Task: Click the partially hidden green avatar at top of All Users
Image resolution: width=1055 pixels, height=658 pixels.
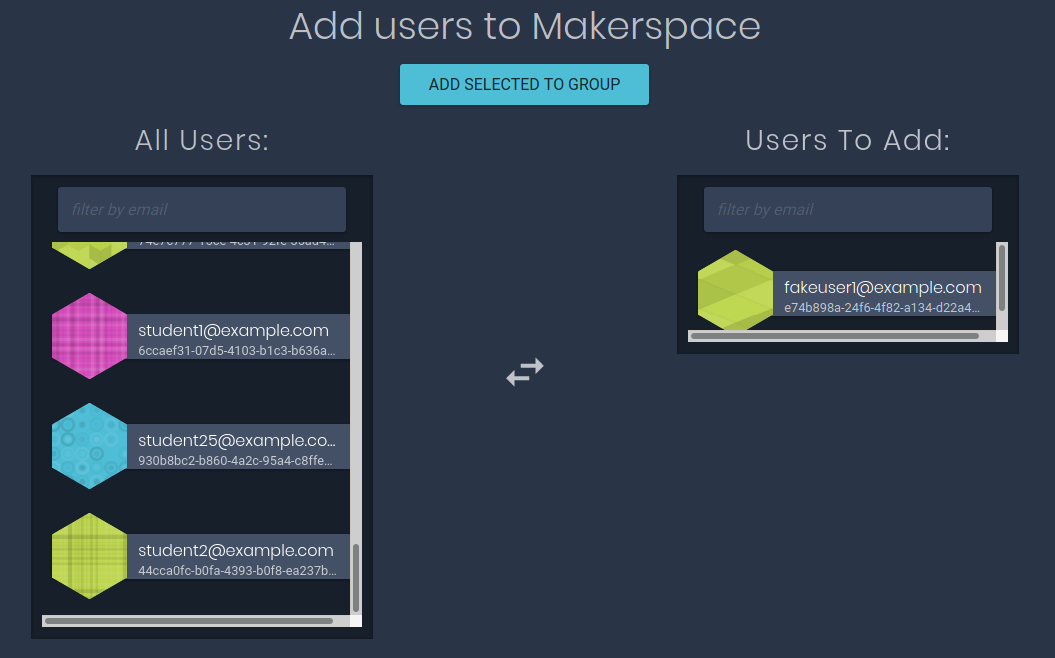Action: pos(89,256)
